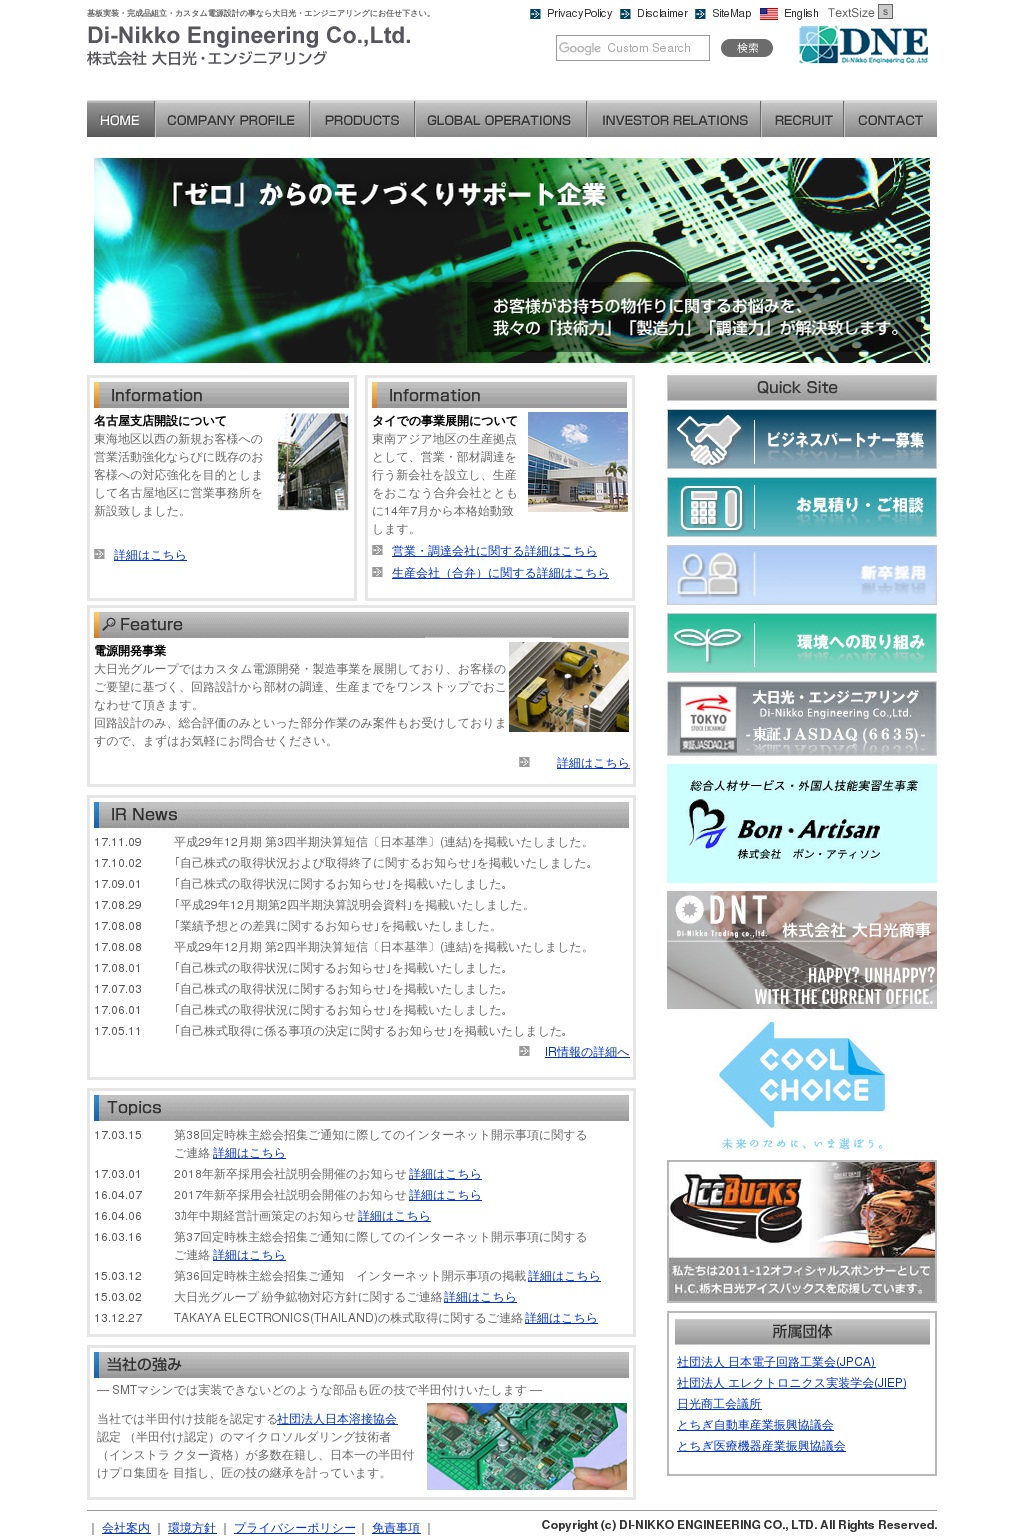Open the 営業・調達会社に関する詳細はこちら link

(x=494, y=551)
